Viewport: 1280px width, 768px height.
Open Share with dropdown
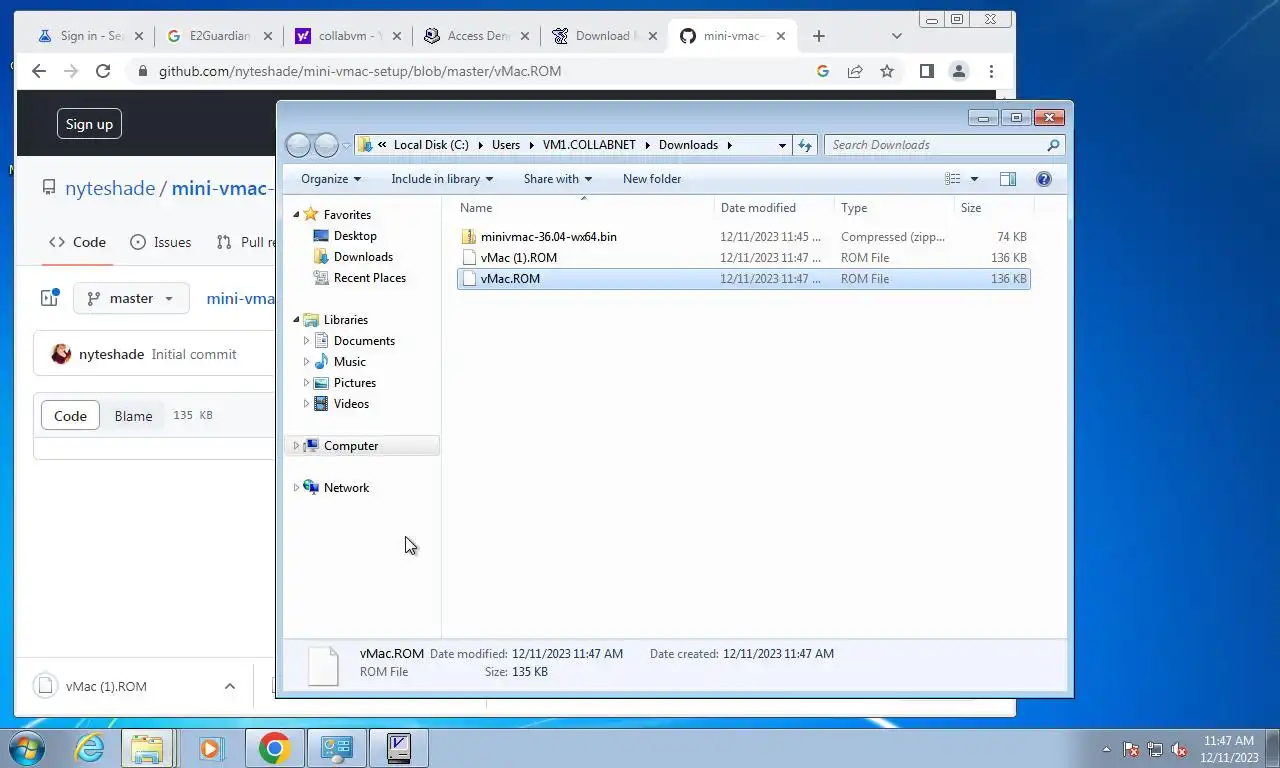click(557, 179)
